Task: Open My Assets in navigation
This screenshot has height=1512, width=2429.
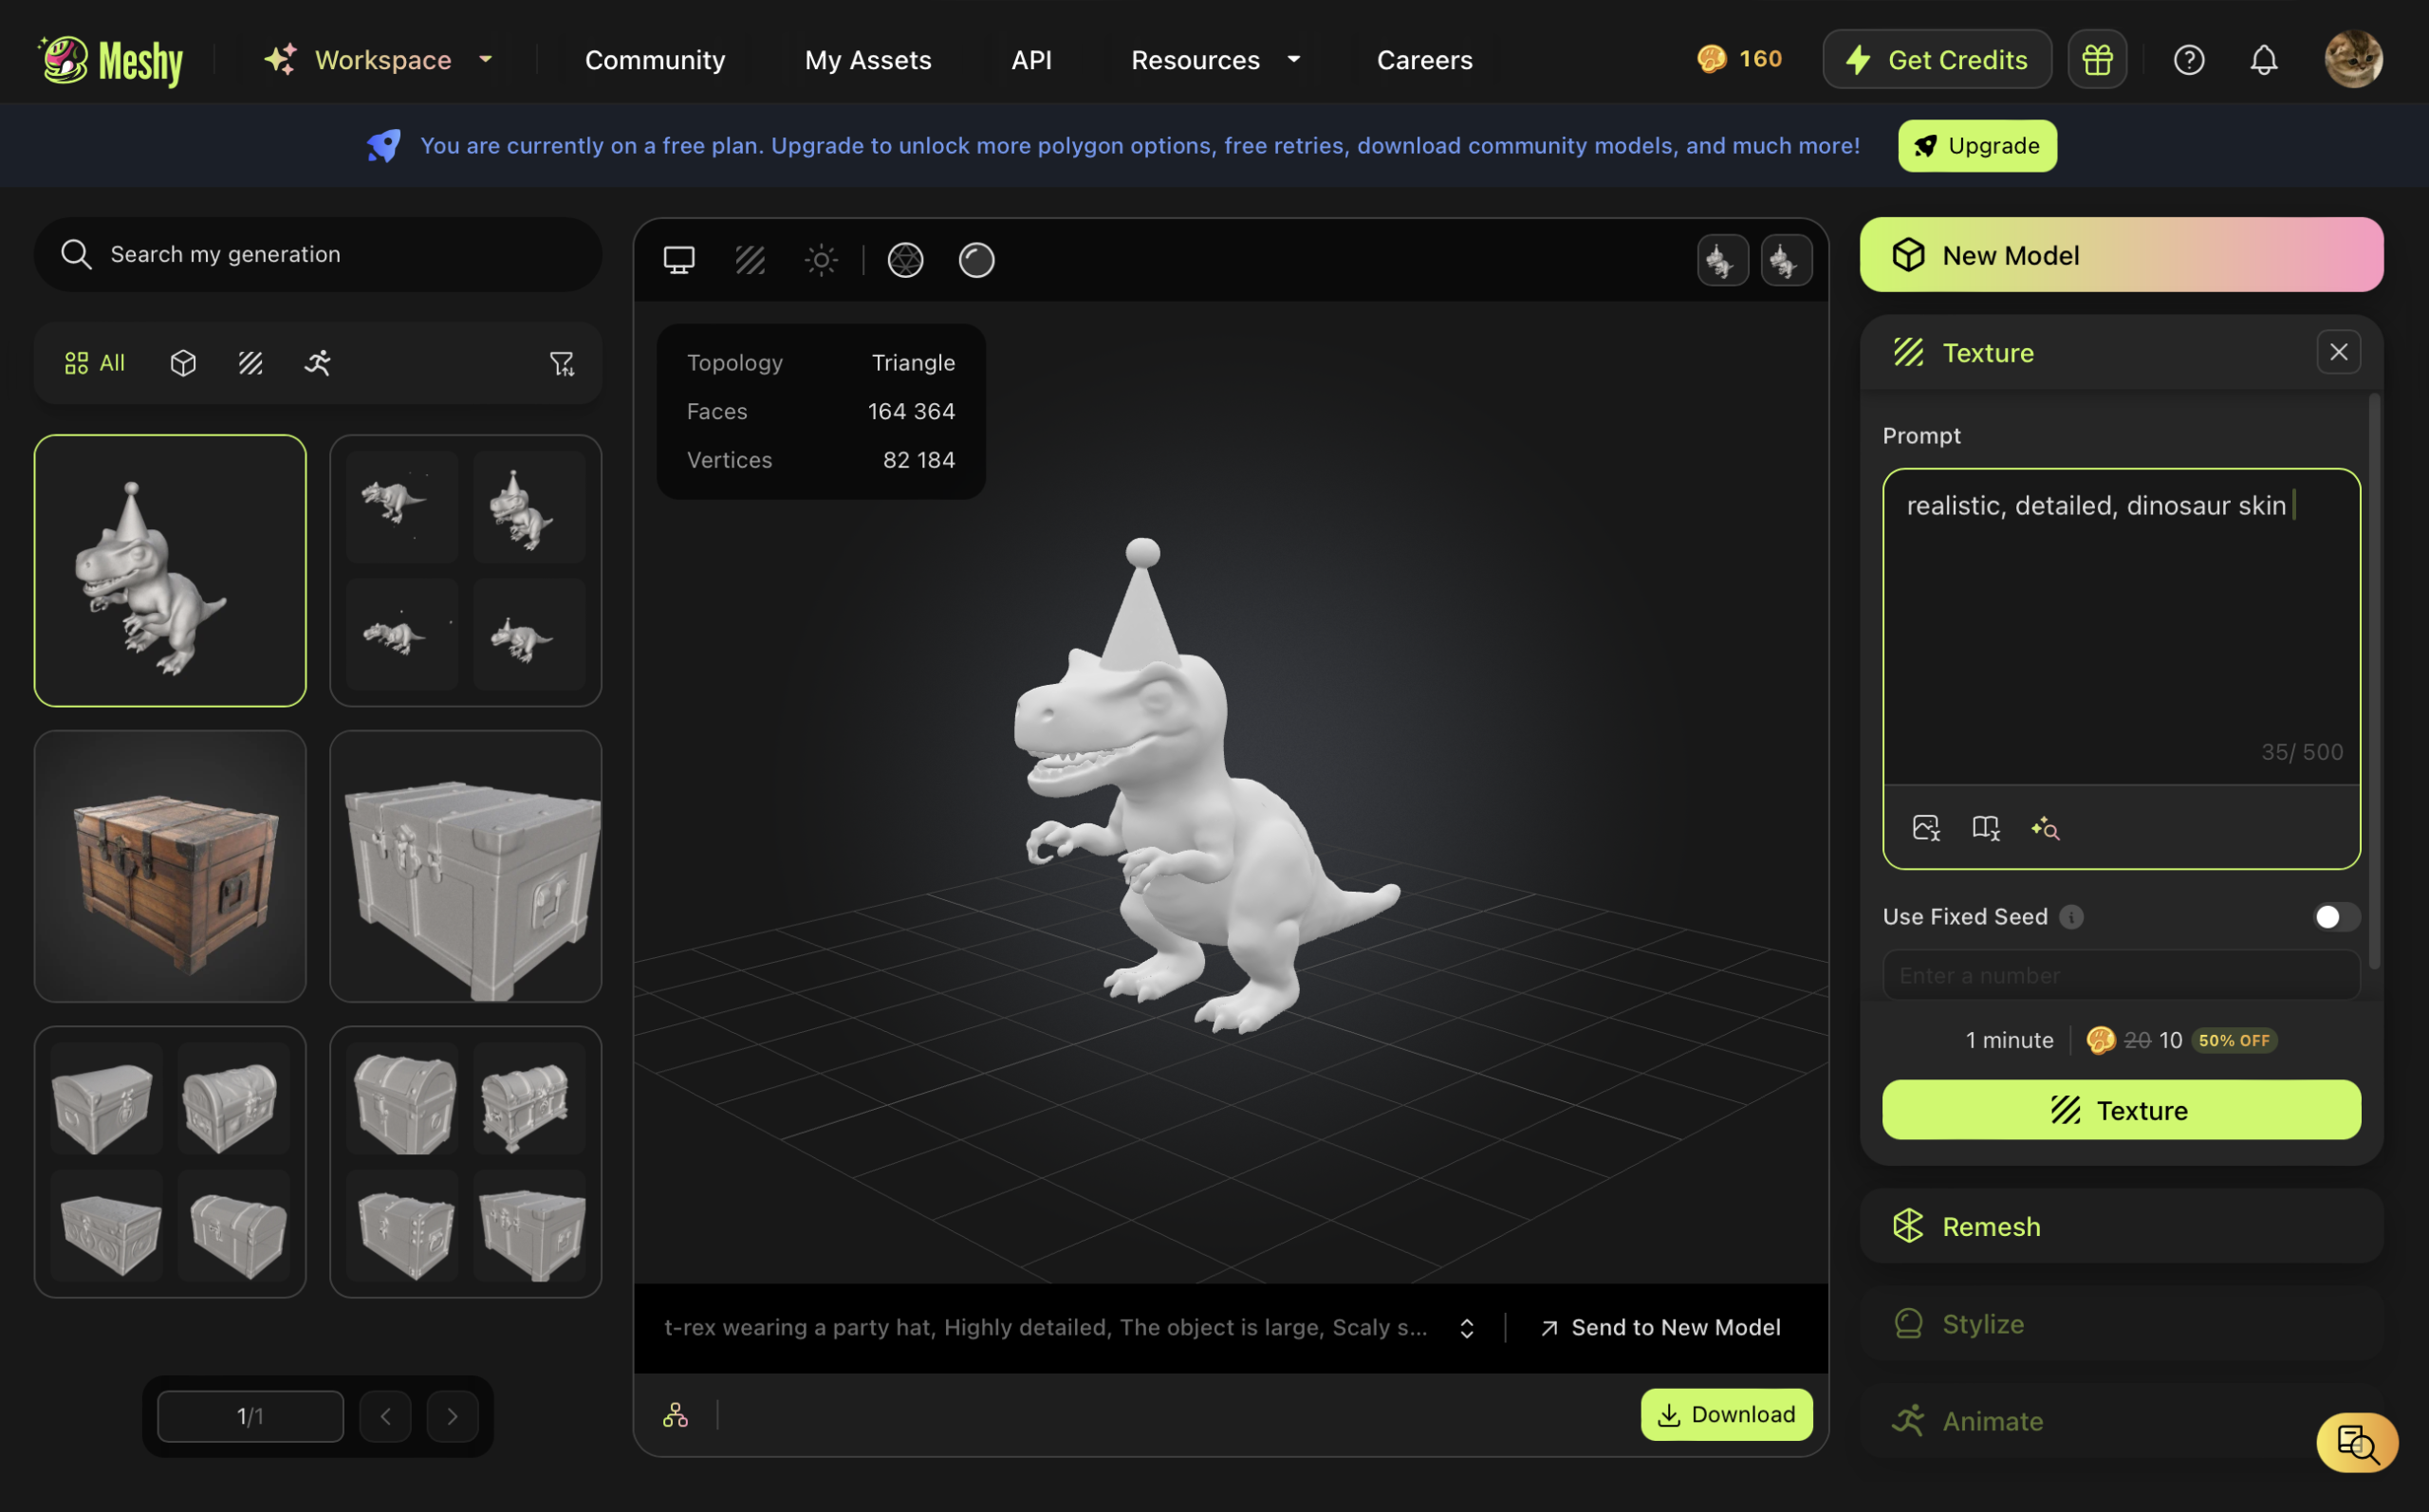Action: [867, 60]
